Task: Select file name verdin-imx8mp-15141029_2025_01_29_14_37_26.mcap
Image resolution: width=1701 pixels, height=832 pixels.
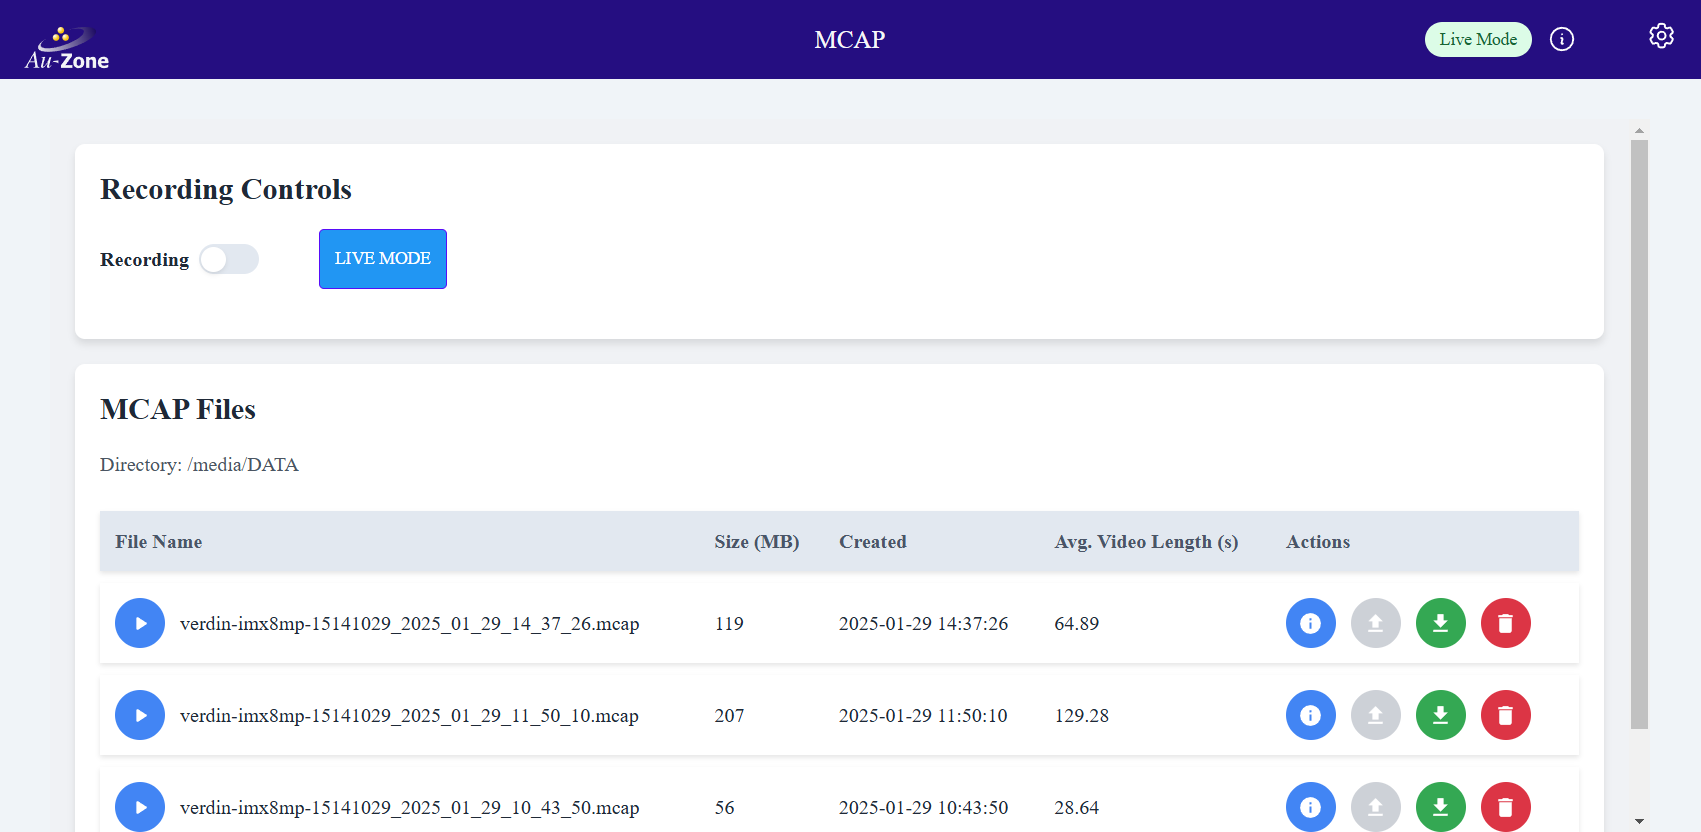Action: point(410,624)
